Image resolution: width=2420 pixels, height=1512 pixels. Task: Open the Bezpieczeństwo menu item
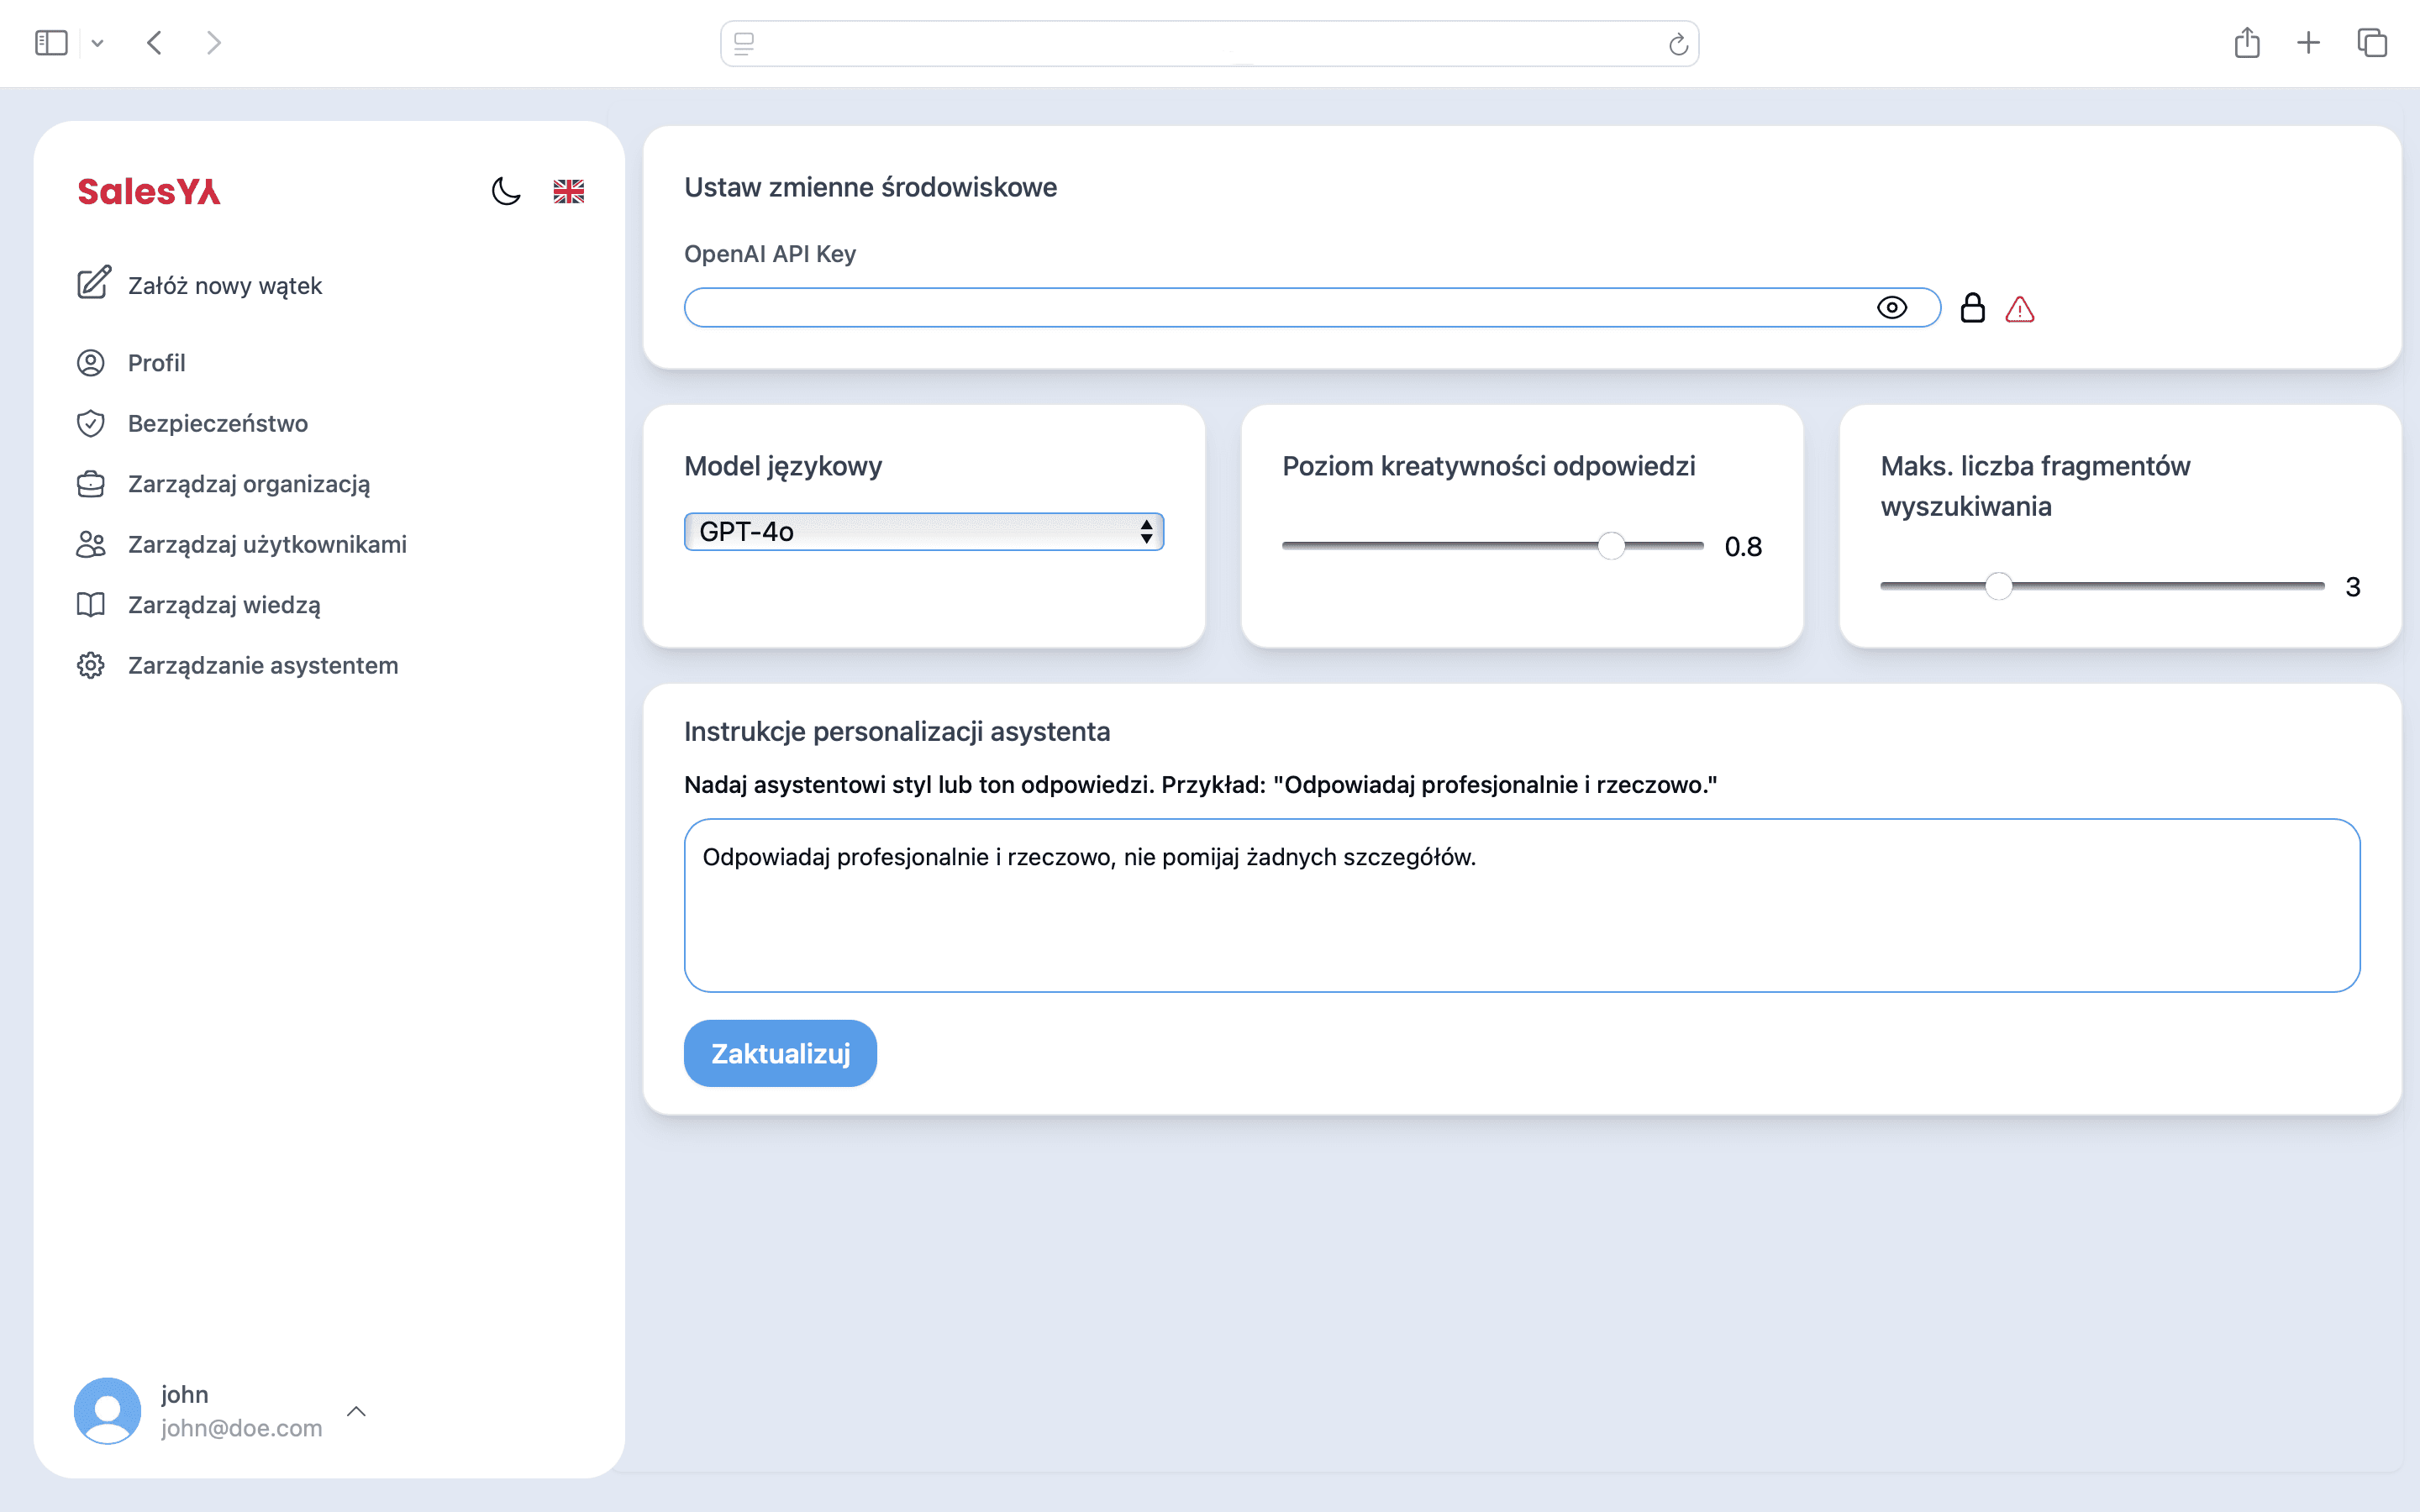(x=217, y=423)
